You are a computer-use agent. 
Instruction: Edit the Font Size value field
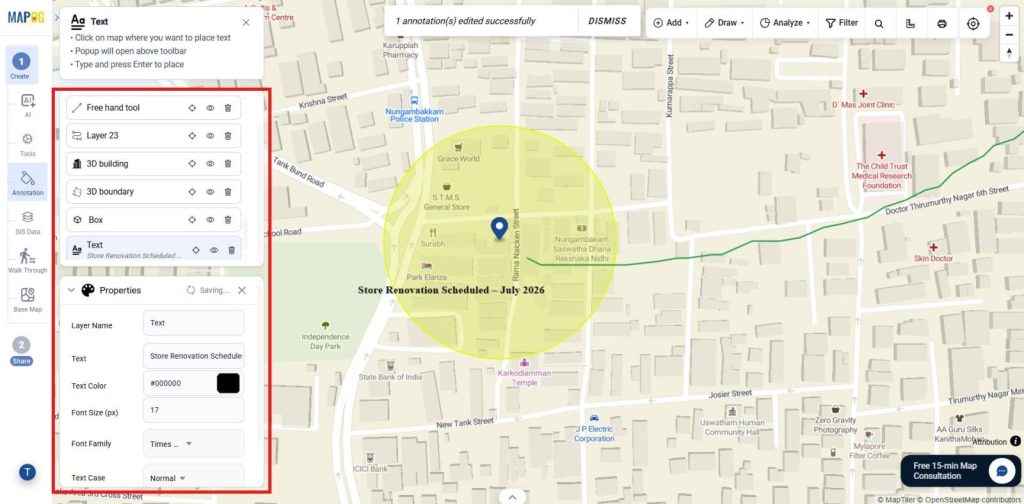[193, 410]
